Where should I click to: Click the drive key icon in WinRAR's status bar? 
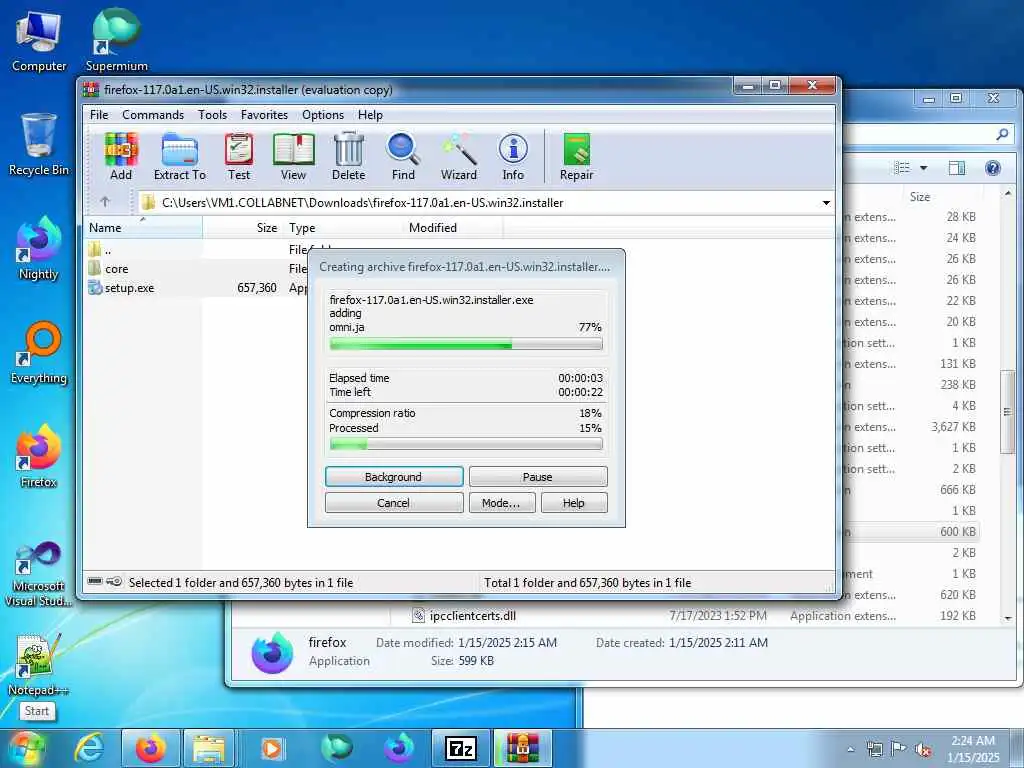tap(114, 581)
